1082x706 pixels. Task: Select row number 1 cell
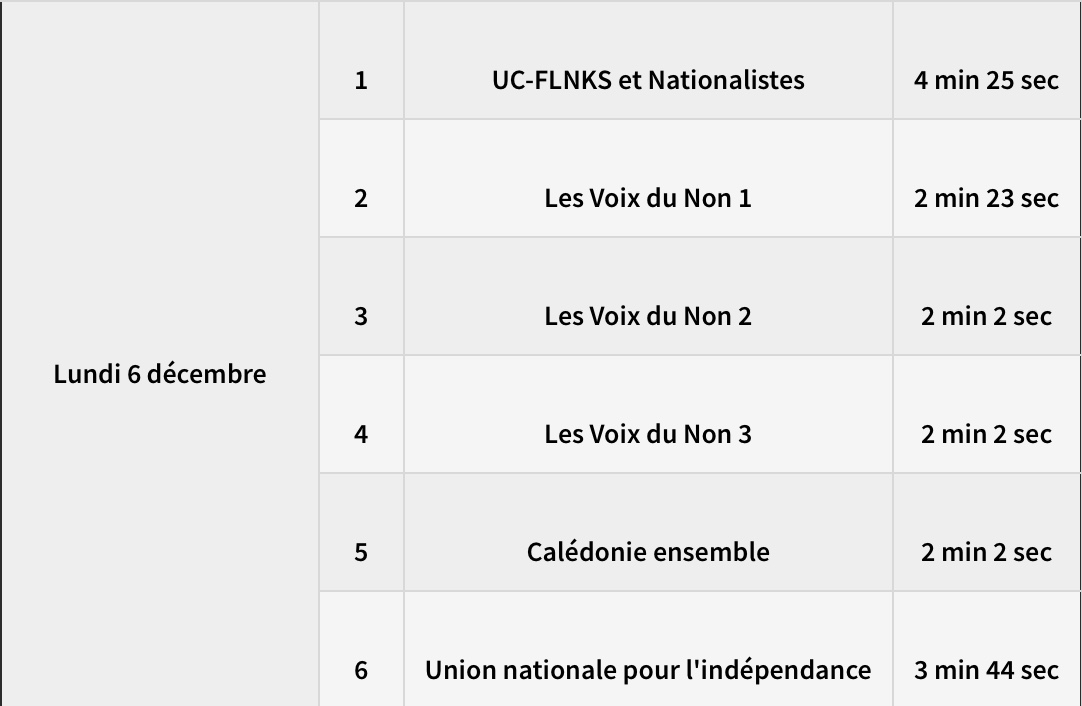pyautogui.click(x=361, y=81)
